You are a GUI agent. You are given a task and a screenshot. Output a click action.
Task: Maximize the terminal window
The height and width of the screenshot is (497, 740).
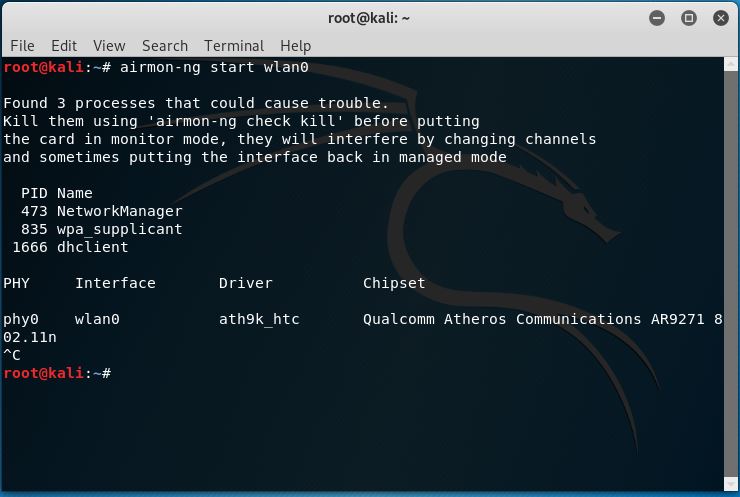[x=689, y=18]
